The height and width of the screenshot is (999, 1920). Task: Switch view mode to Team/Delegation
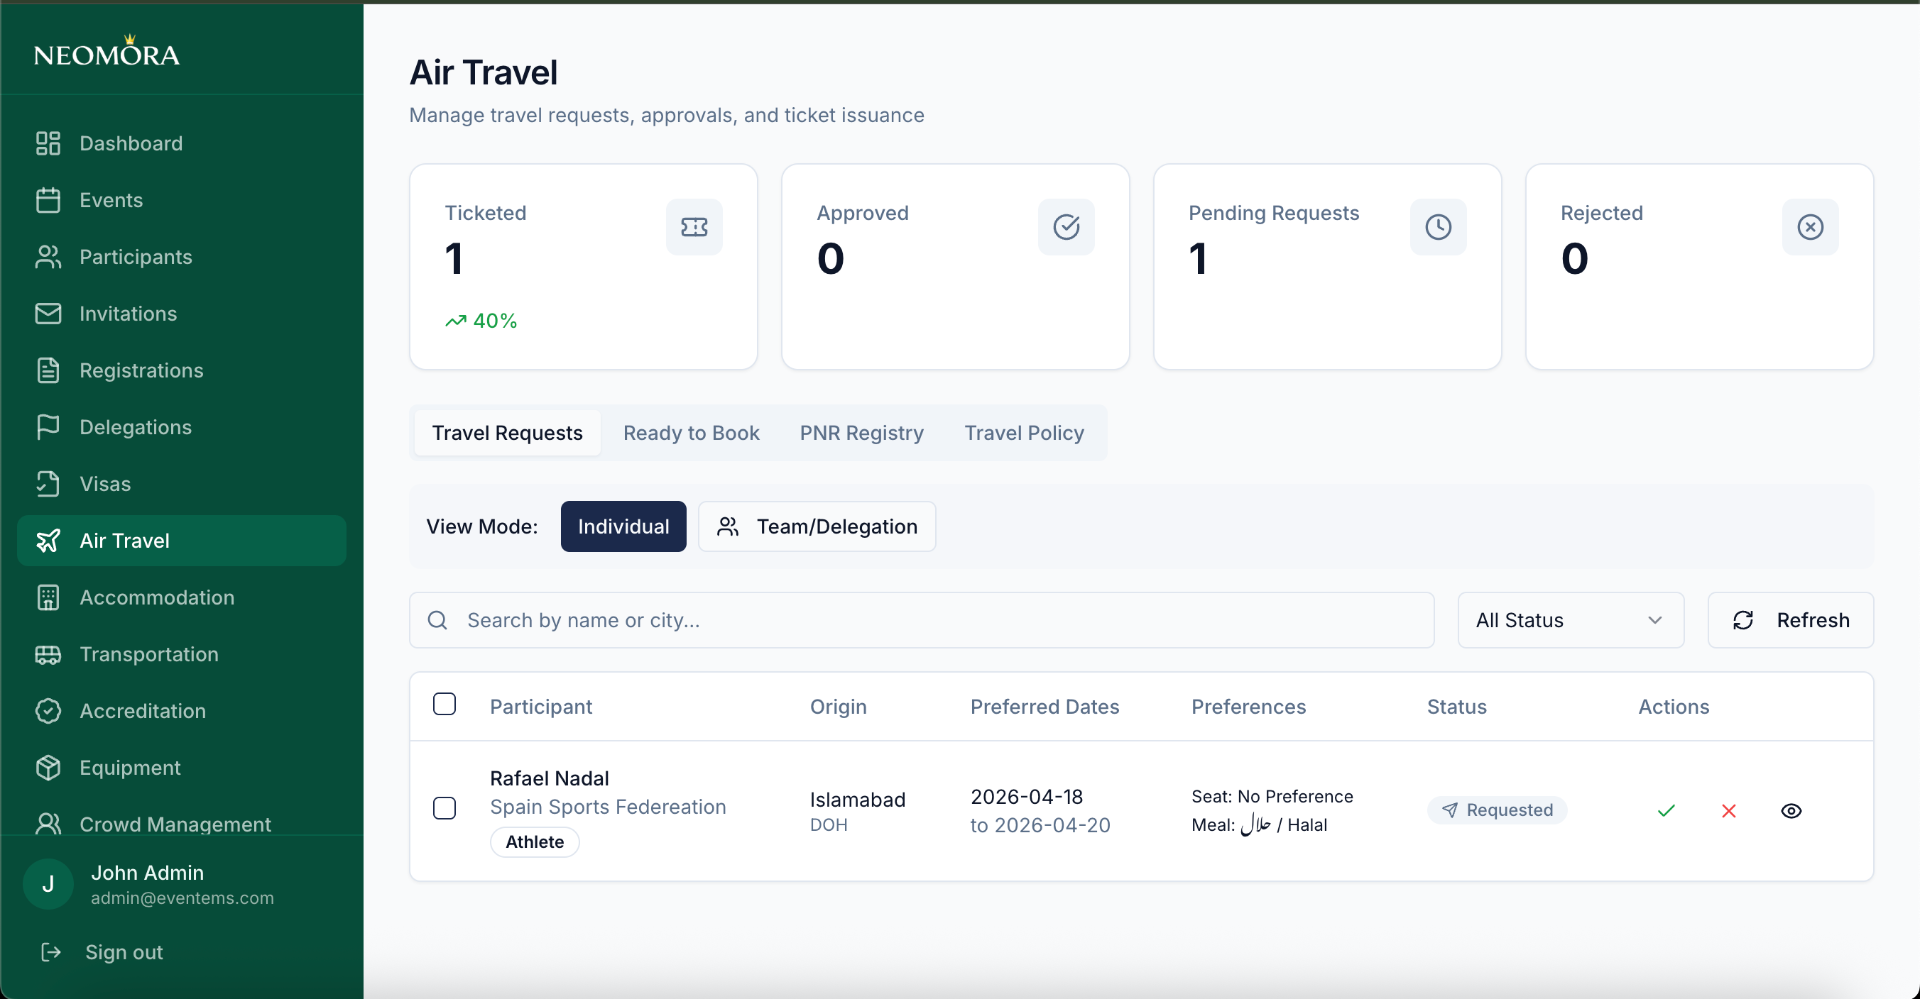tap(817, 526)
